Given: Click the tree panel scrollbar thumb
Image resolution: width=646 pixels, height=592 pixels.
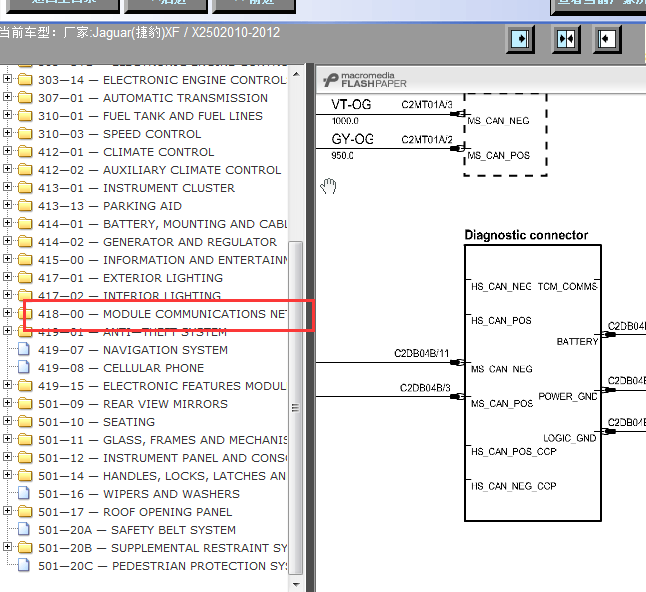Looking at the screenshot, I should (295, 407).
